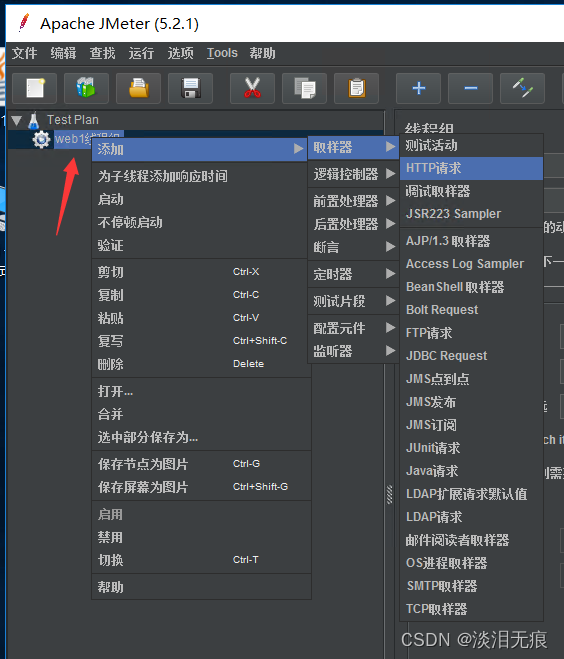This screenshot has height=659, width=564.
Task: Select JMS点到点 entry
Action: tap(472, 379)
